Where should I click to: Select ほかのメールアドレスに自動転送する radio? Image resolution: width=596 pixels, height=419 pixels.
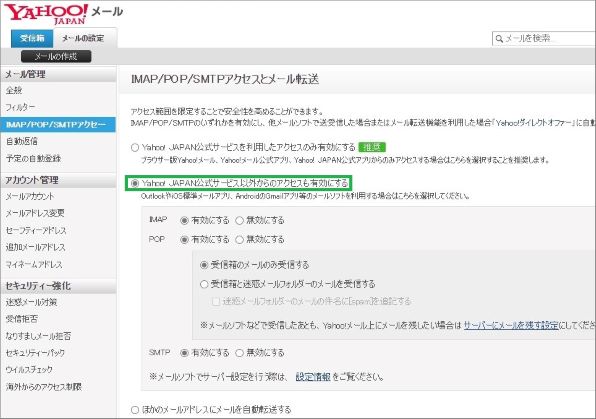[135, 410]
